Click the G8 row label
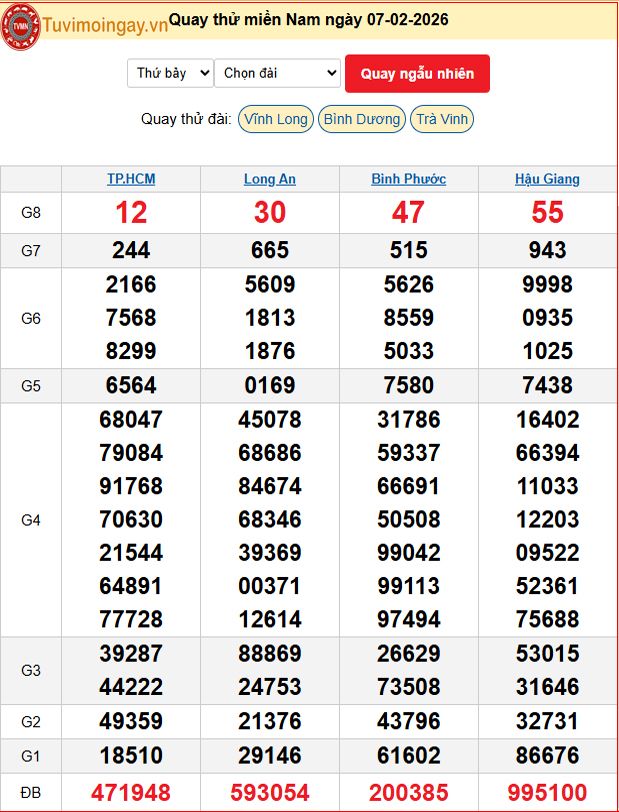 (31, 212)
